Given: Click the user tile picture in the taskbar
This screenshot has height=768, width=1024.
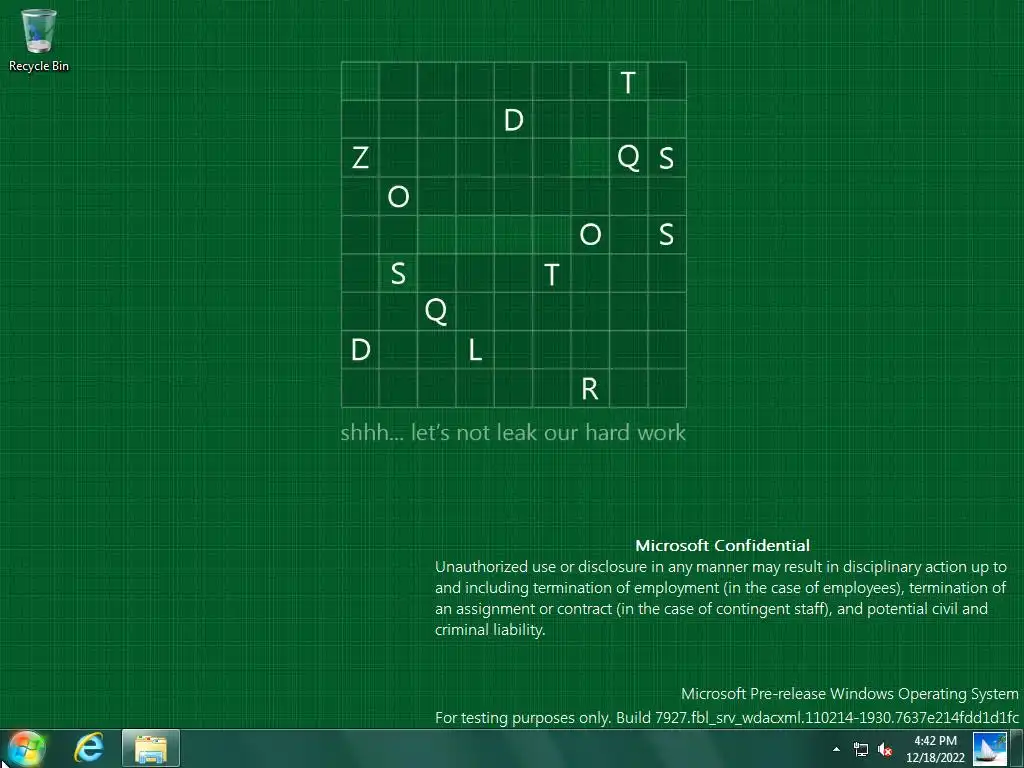Looking at the screenshot, I should (x=989, y=748).
